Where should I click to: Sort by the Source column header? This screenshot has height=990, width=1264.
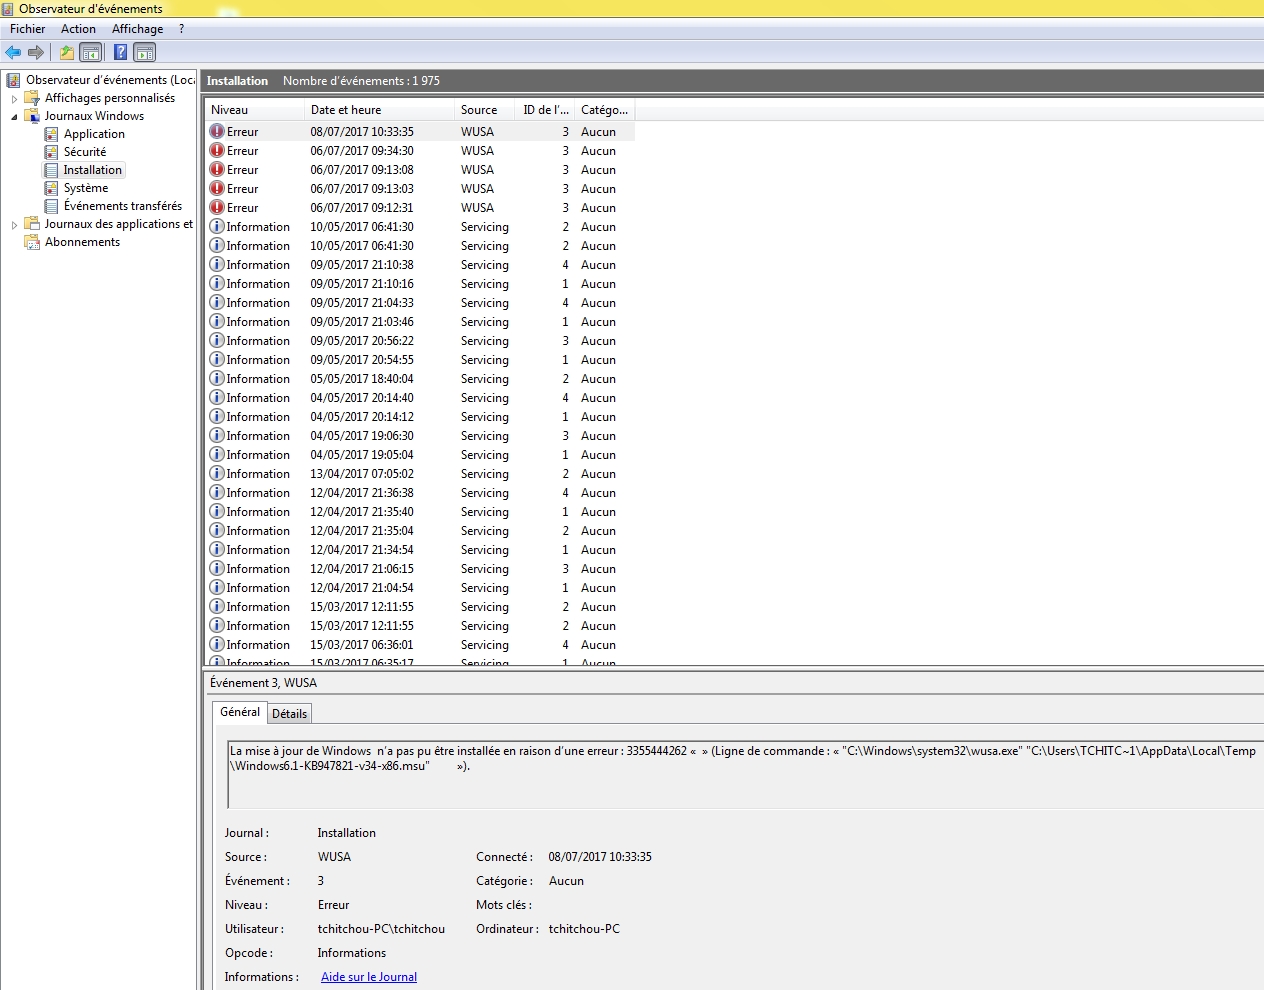484,110
